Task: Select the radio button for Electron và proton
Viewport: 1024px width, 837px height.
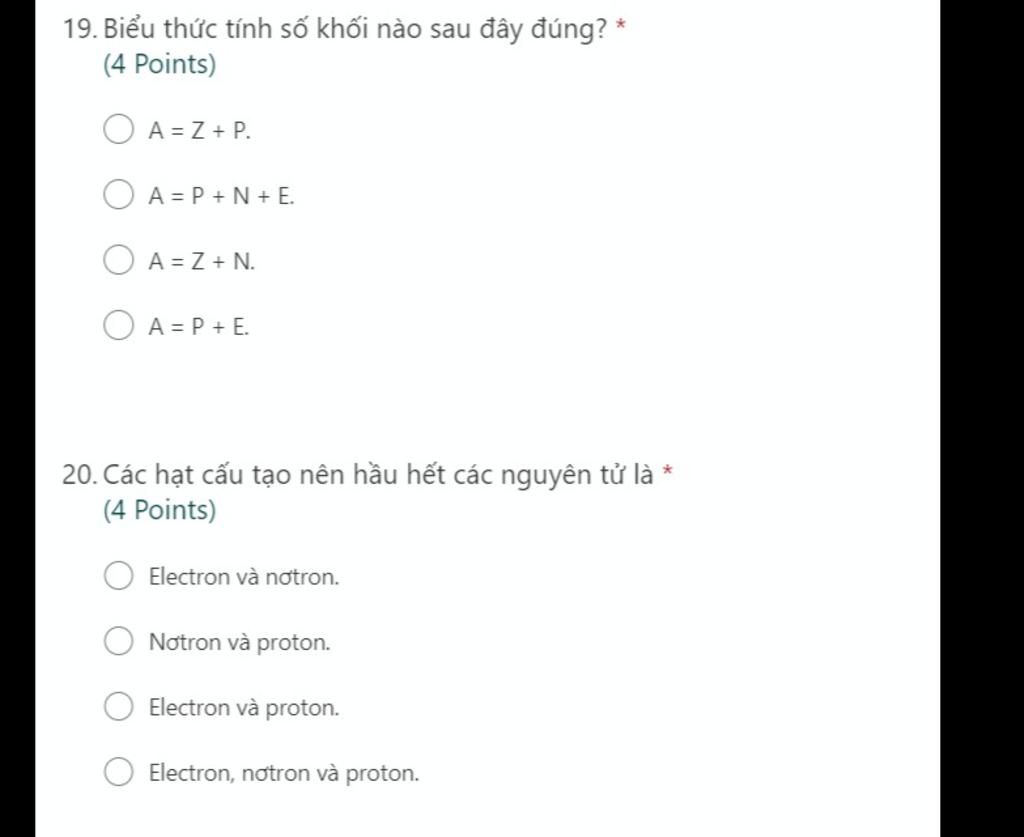Action: tap(118, 707)
